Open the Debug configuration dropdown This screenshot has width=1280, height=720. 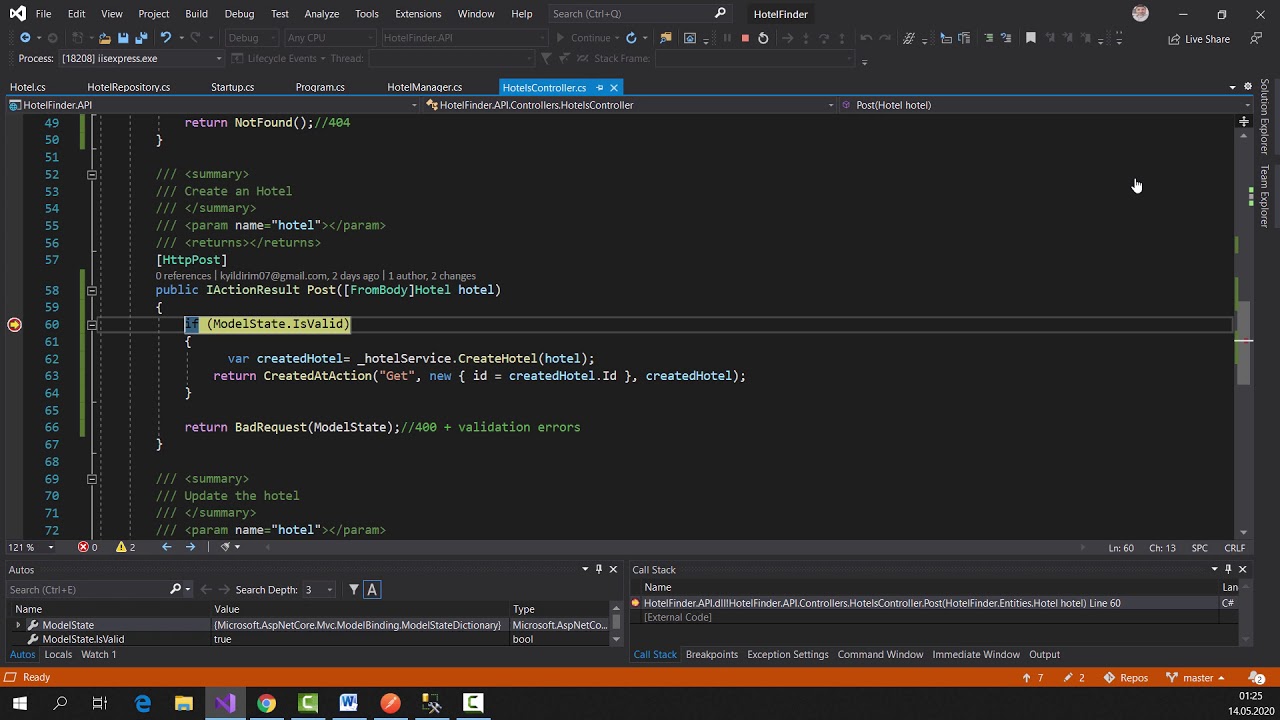tap(251, 38)
